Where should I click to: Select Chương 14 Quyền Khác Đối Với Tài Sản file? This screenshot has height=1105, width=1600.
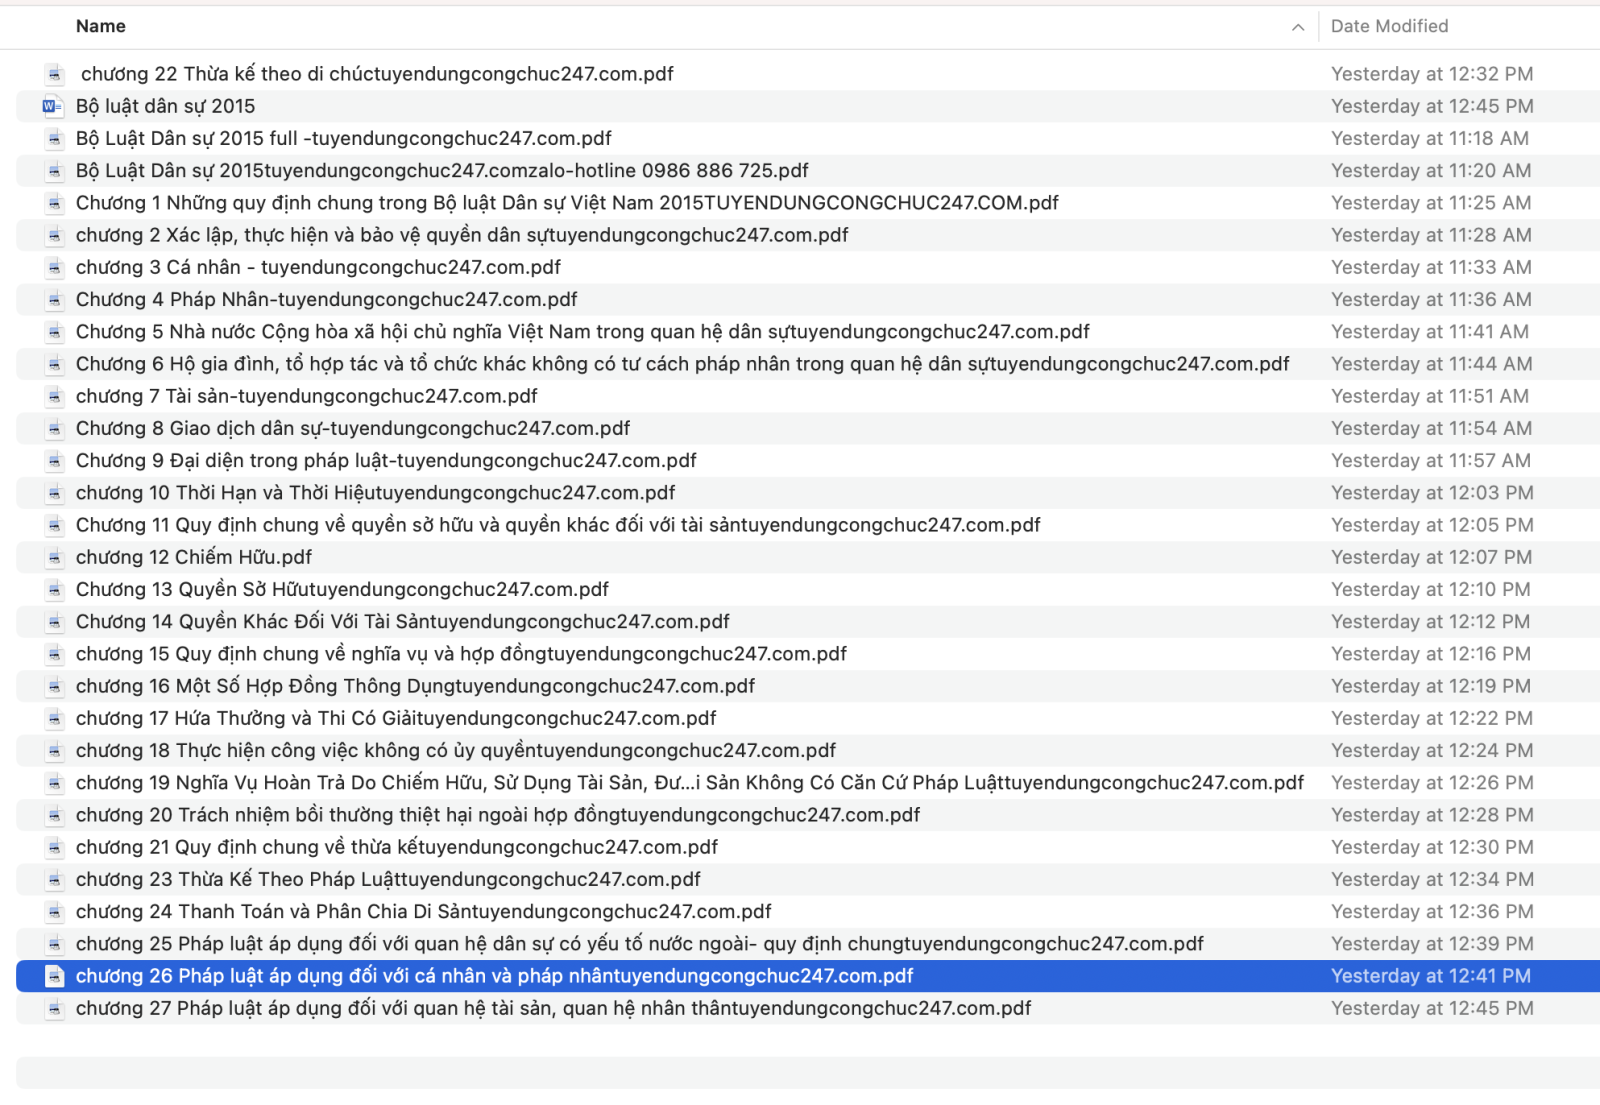tap(402, 621)
